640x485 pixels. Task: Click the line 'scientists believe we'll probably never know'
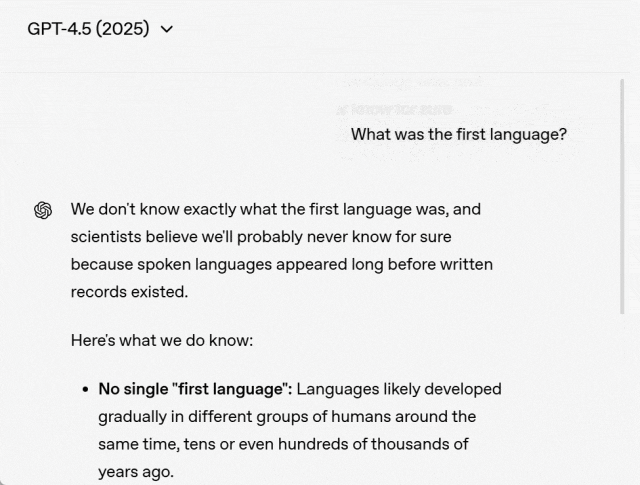coord(260,237)
